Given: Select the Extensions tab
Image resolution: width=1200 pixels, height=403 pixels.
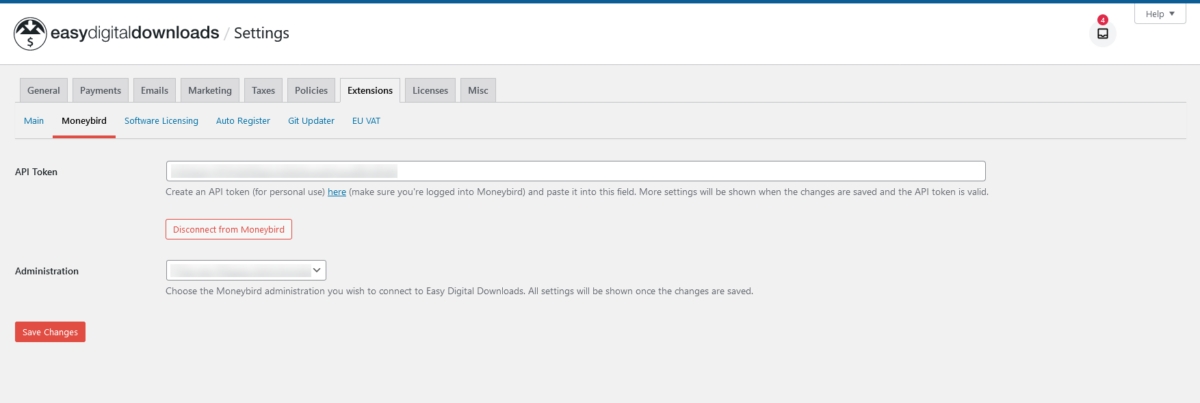Looking at the screenshot, I should (x=370, y=90).
